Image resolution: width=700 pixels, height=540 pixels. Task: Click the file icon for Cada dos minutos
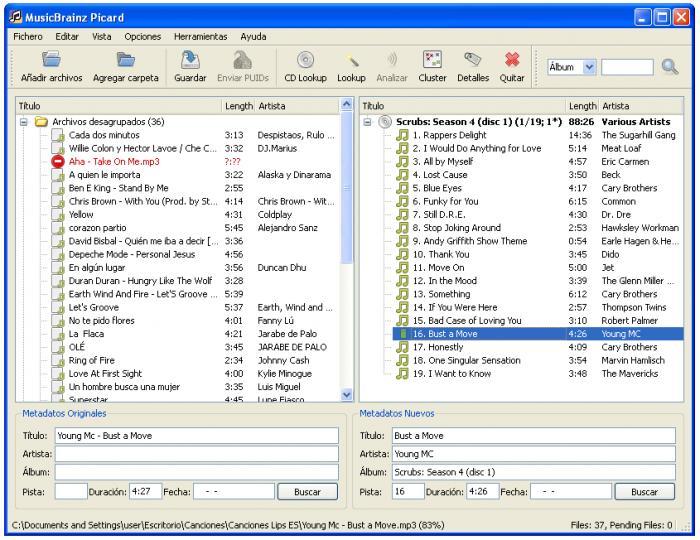(58, 135)
